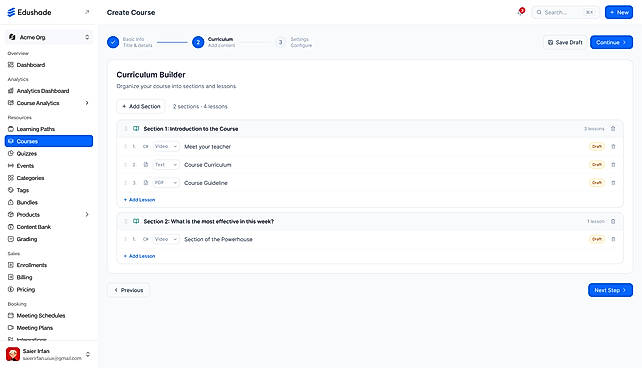Delete the Meet your teacher lesson

click(613, 147)
